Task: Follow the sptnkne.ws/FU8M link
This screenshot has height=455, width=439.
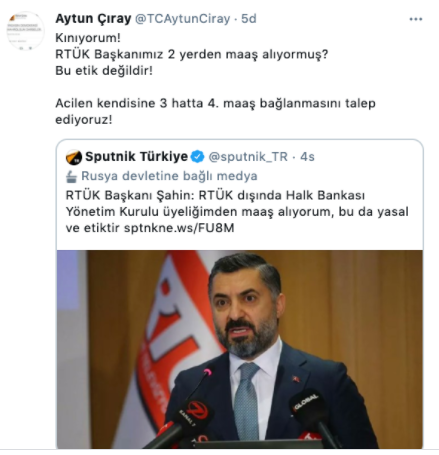Action: click(179, 228)
